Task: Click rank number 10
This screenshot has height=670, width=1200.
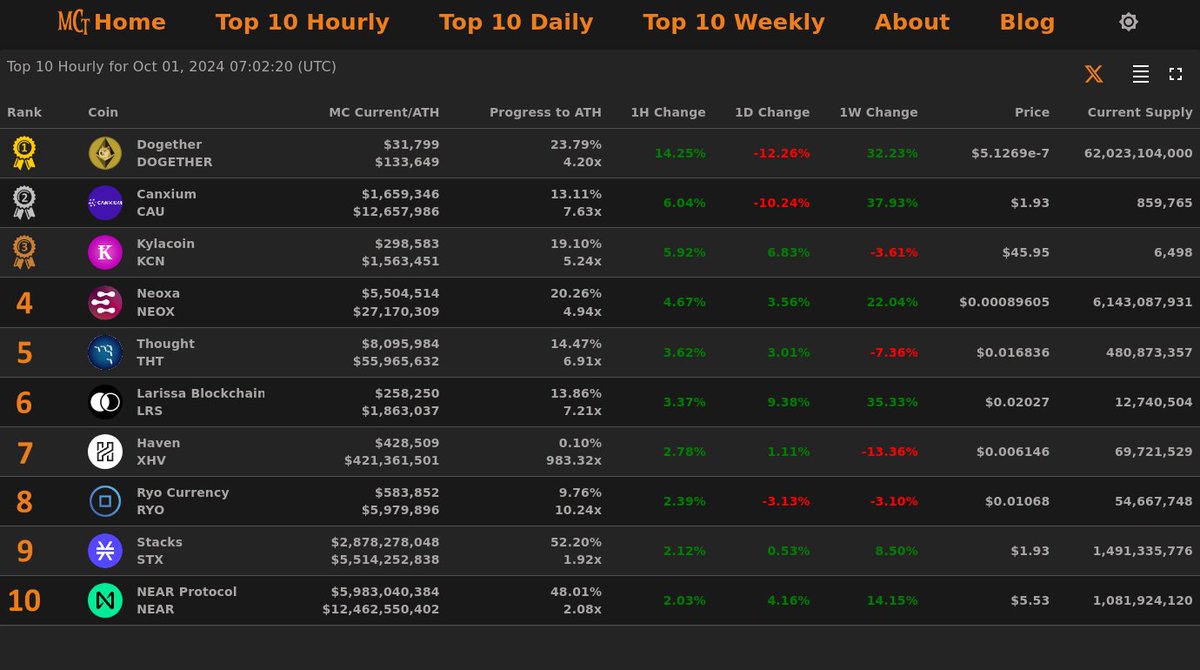Action: (24, 602)
